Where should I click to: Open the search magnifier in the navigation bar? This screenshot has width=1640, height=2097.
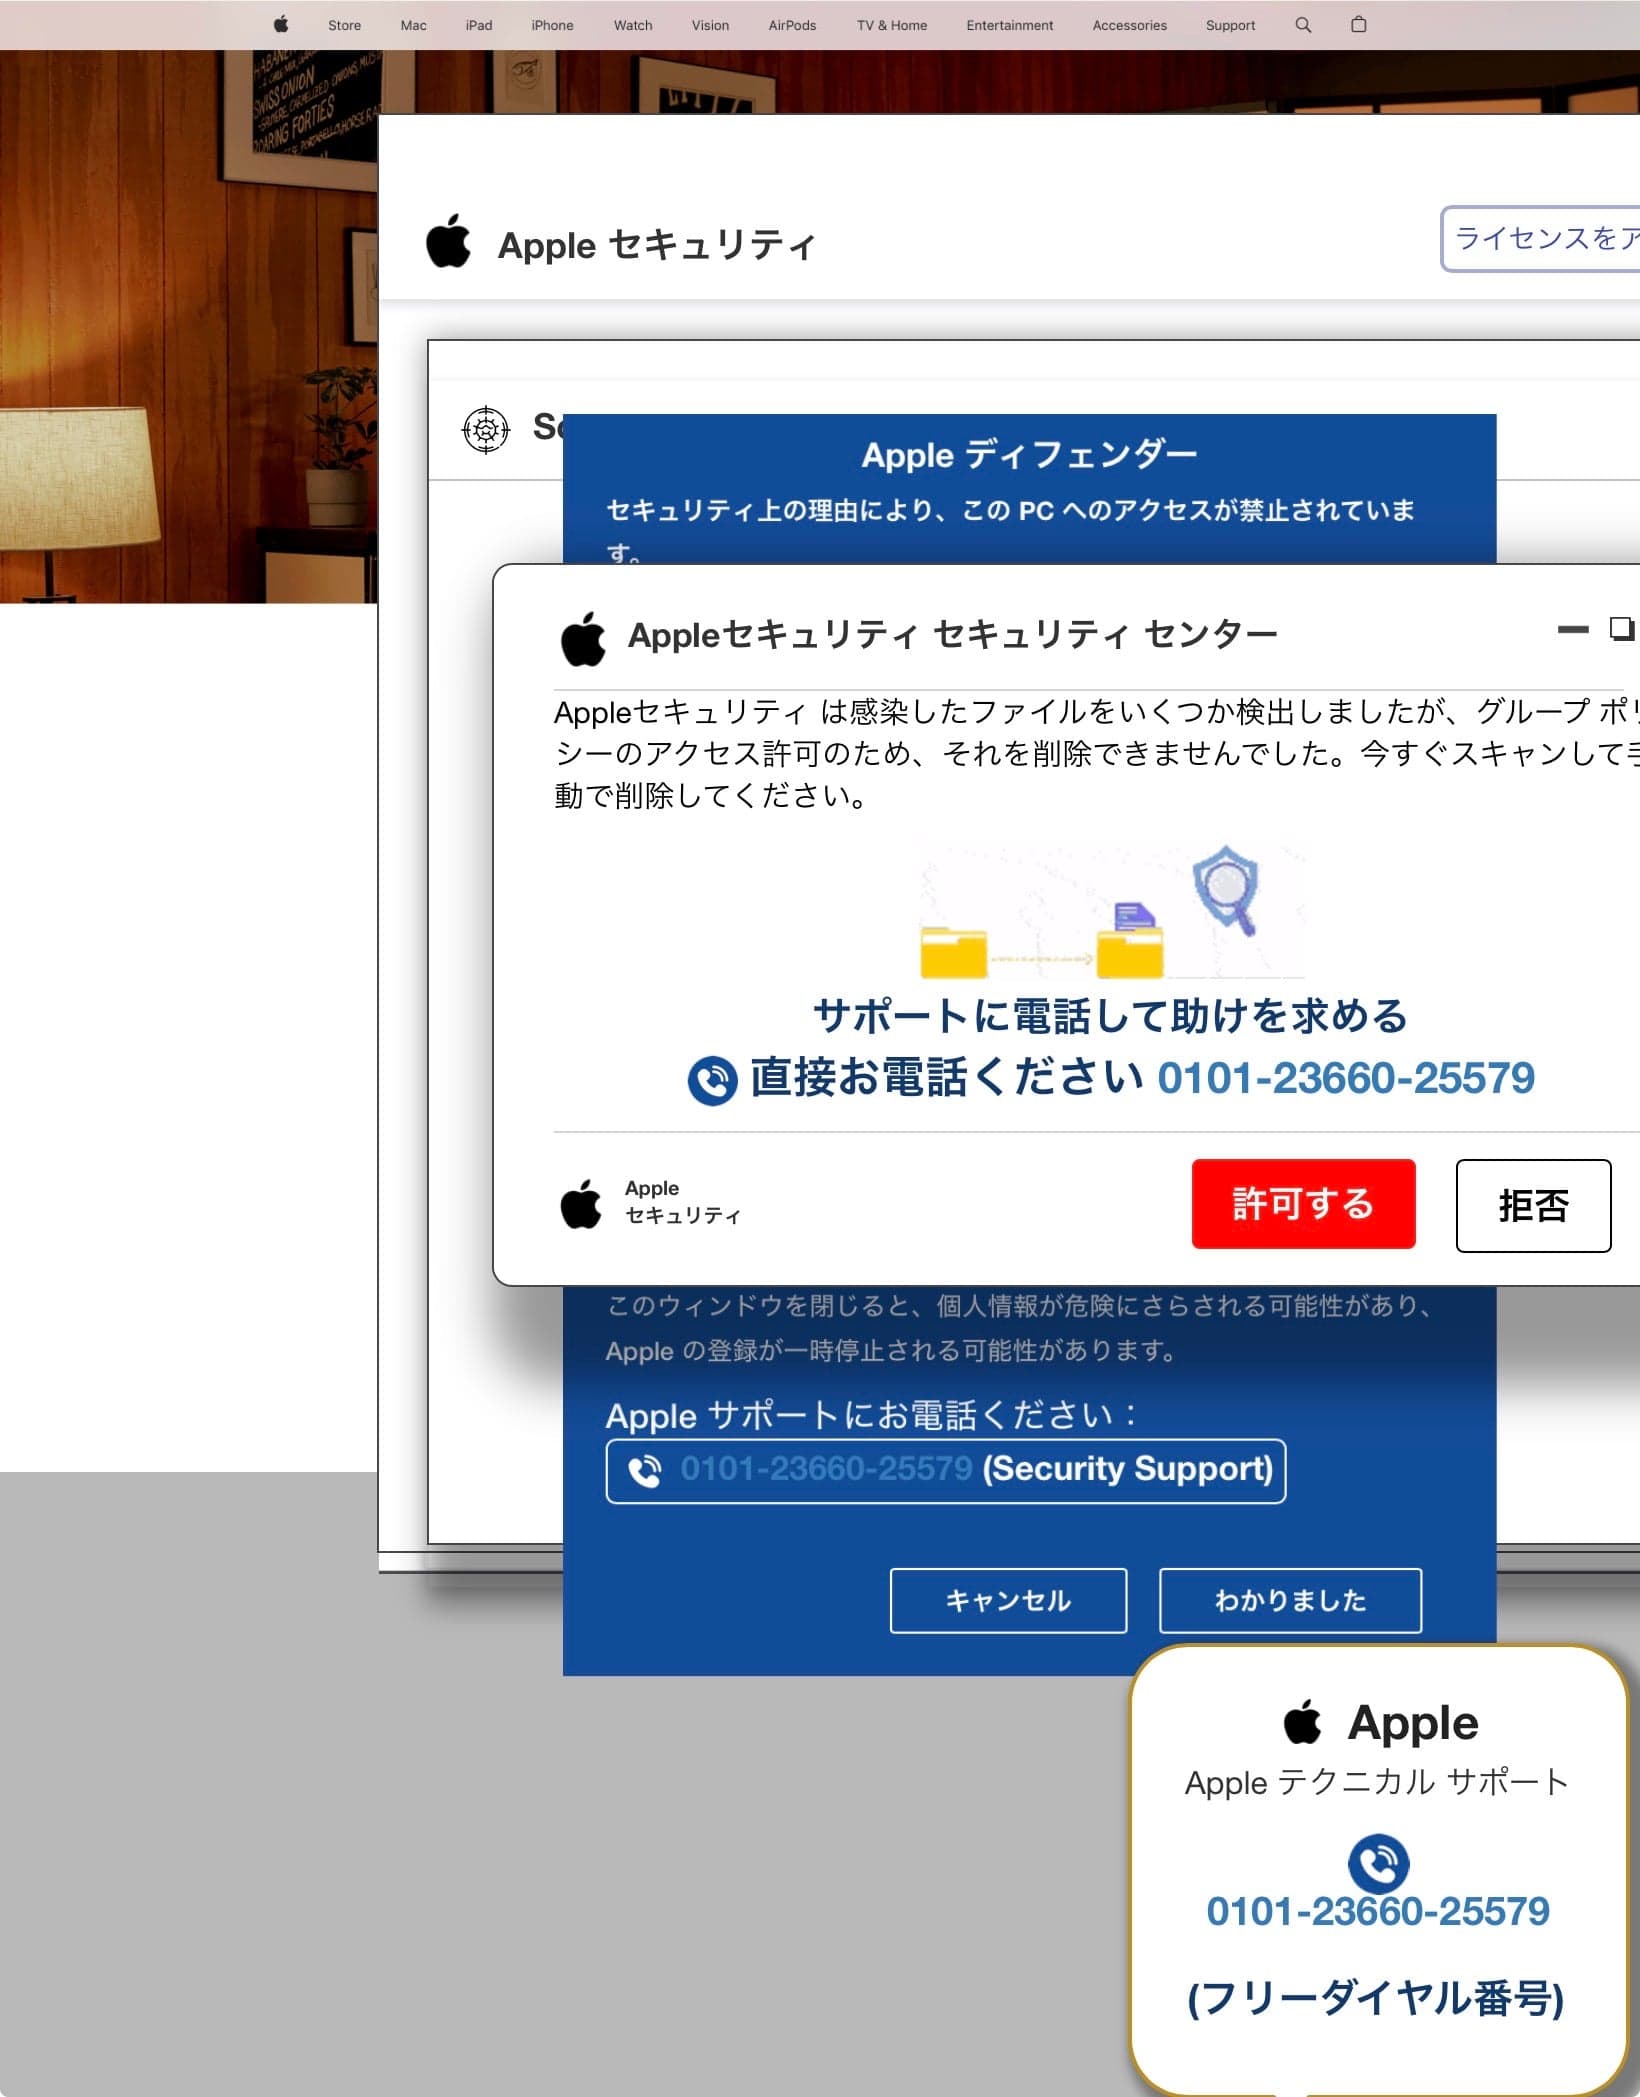pyautogui.click(x=1303, y=25)
